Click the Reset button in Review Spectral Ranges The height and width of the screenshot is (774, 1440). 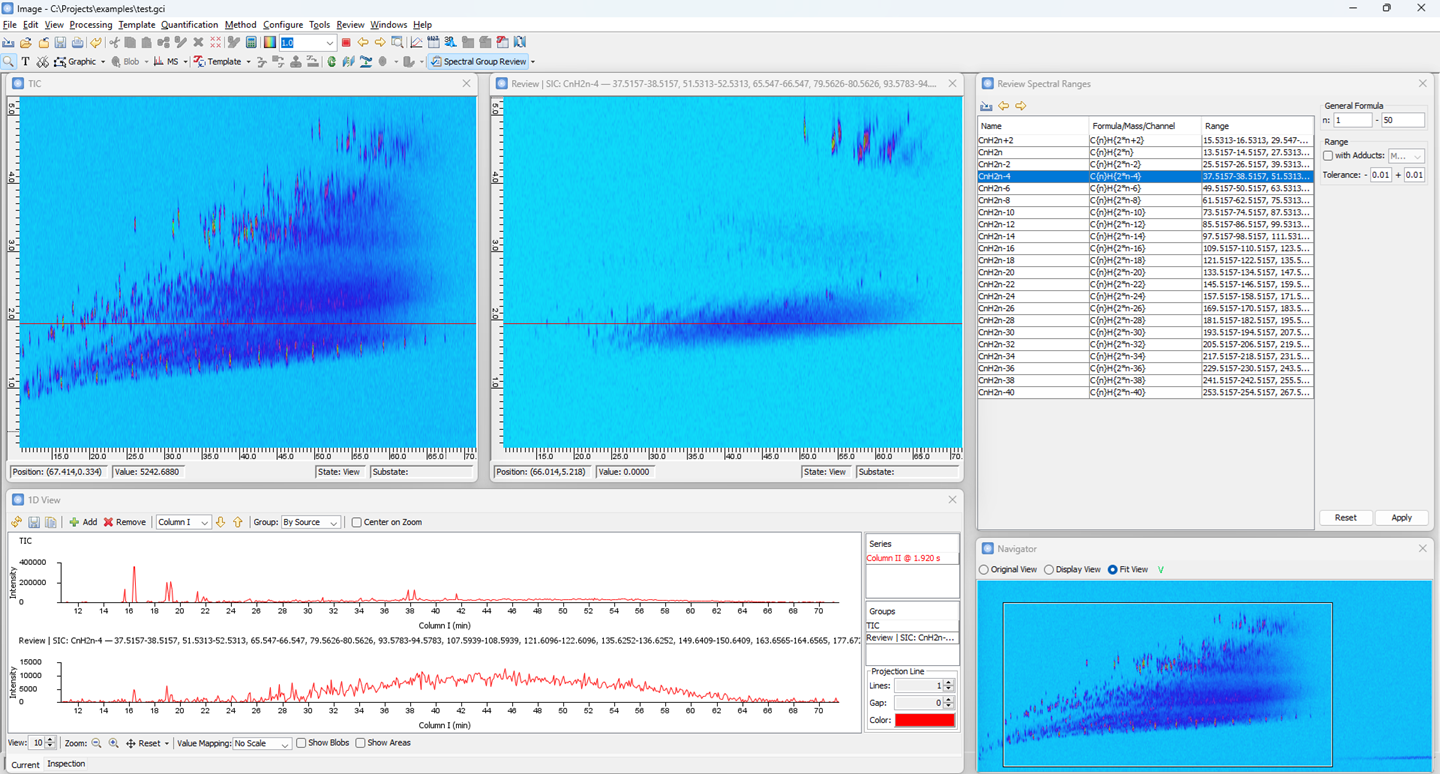tap(1346, 517)
